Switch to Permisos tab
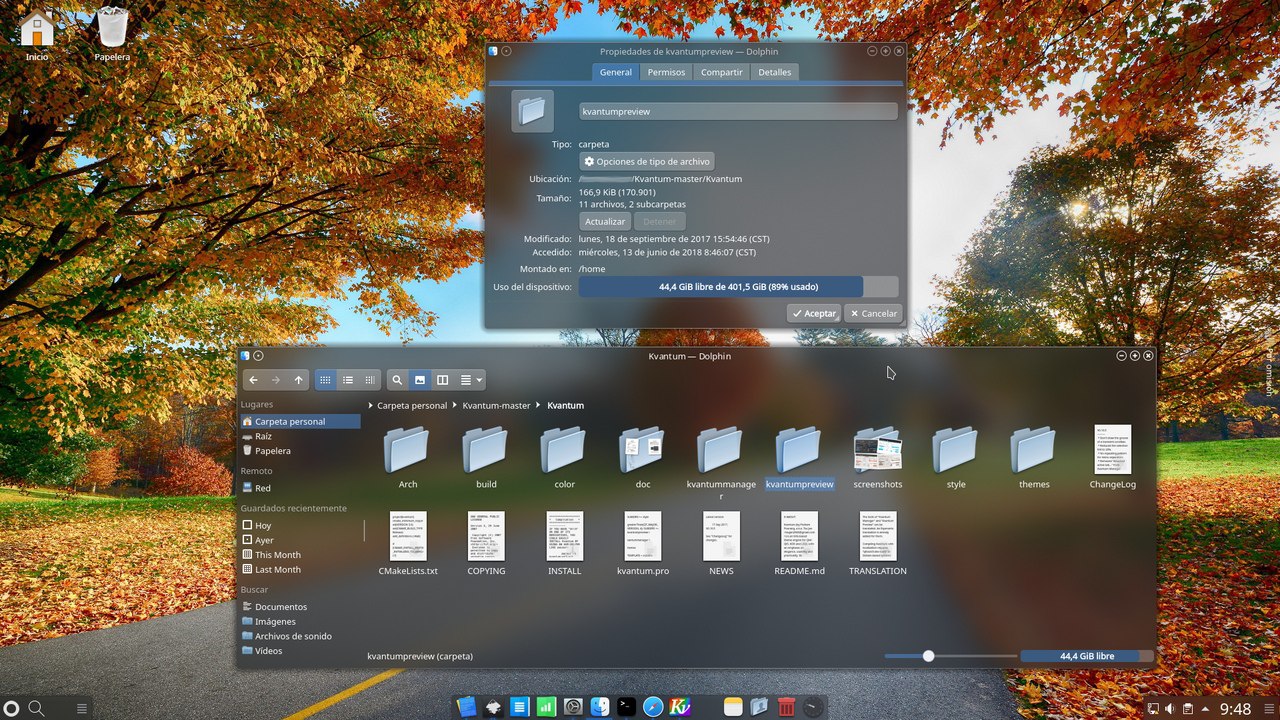This screenshot has height=720, width=1280. [x=666, y=72]
